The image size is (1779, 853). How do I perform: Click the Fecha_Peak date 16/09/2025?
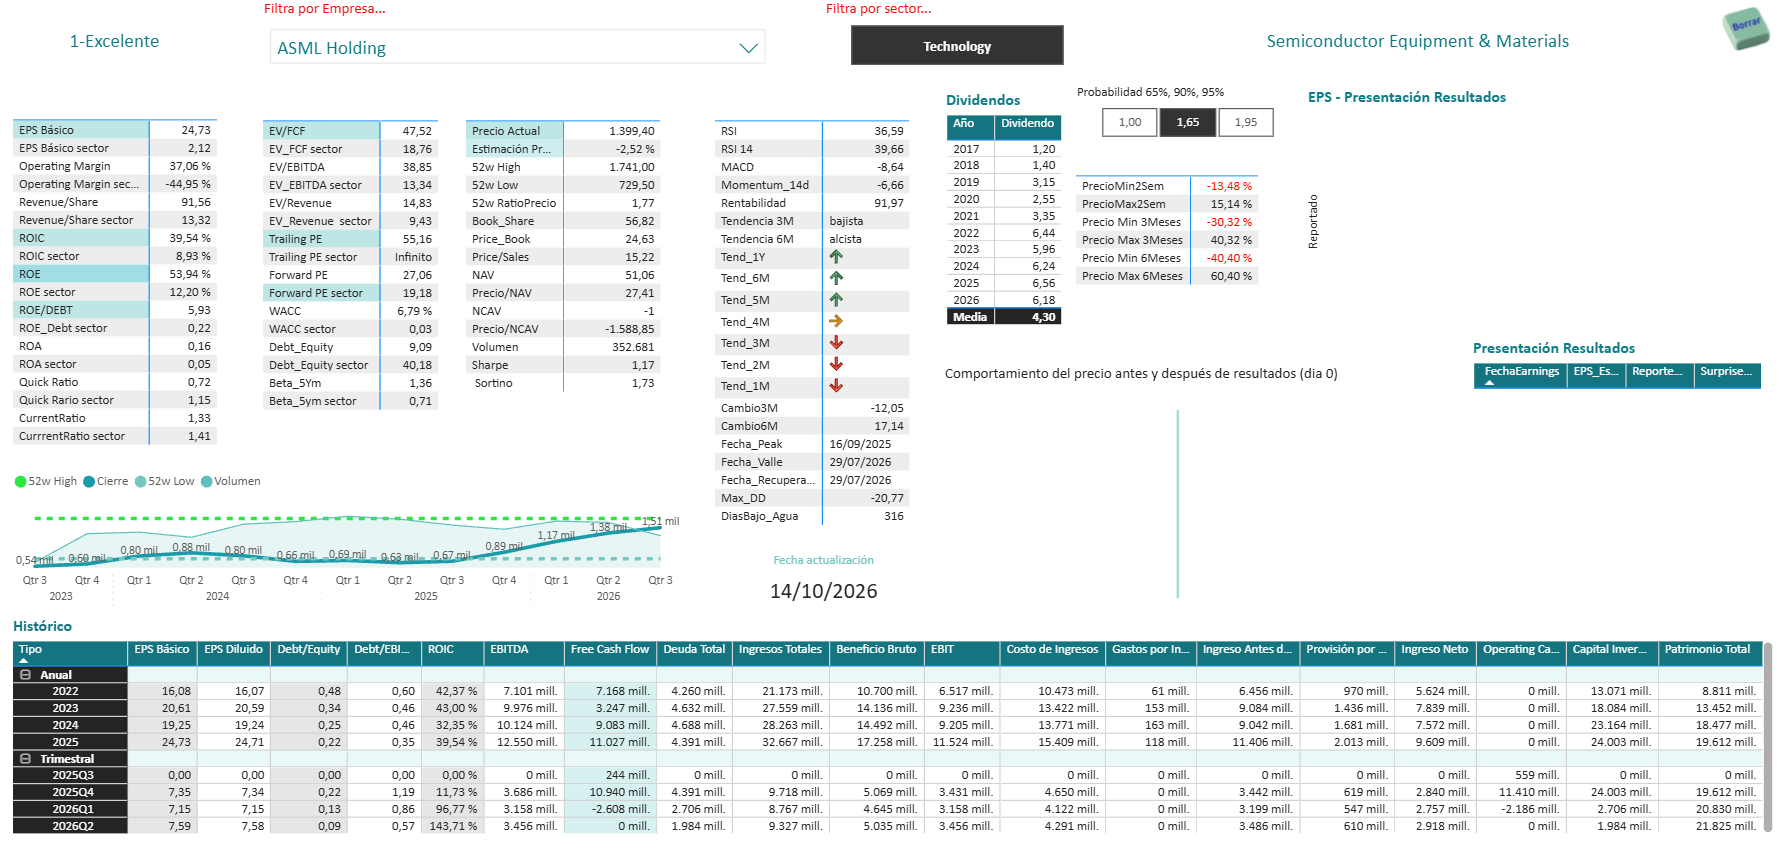tap(860, 444)
